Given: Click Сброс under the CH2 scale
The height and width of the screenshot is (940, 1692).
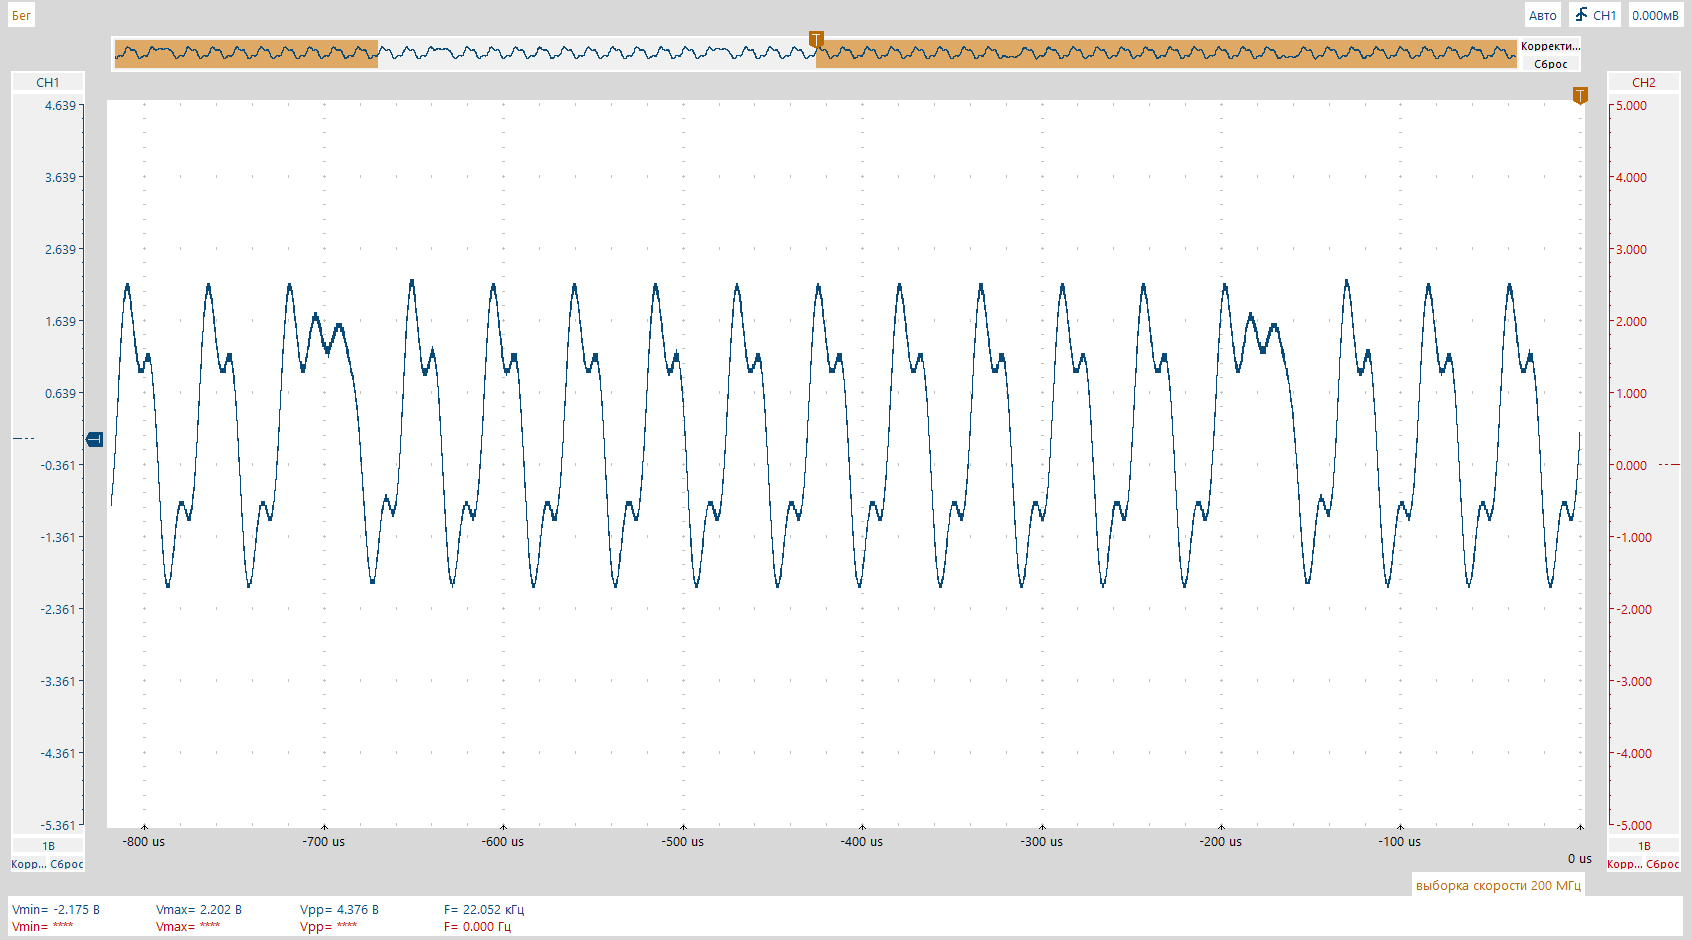Looking at the screenshot, I should [1663, 864].
